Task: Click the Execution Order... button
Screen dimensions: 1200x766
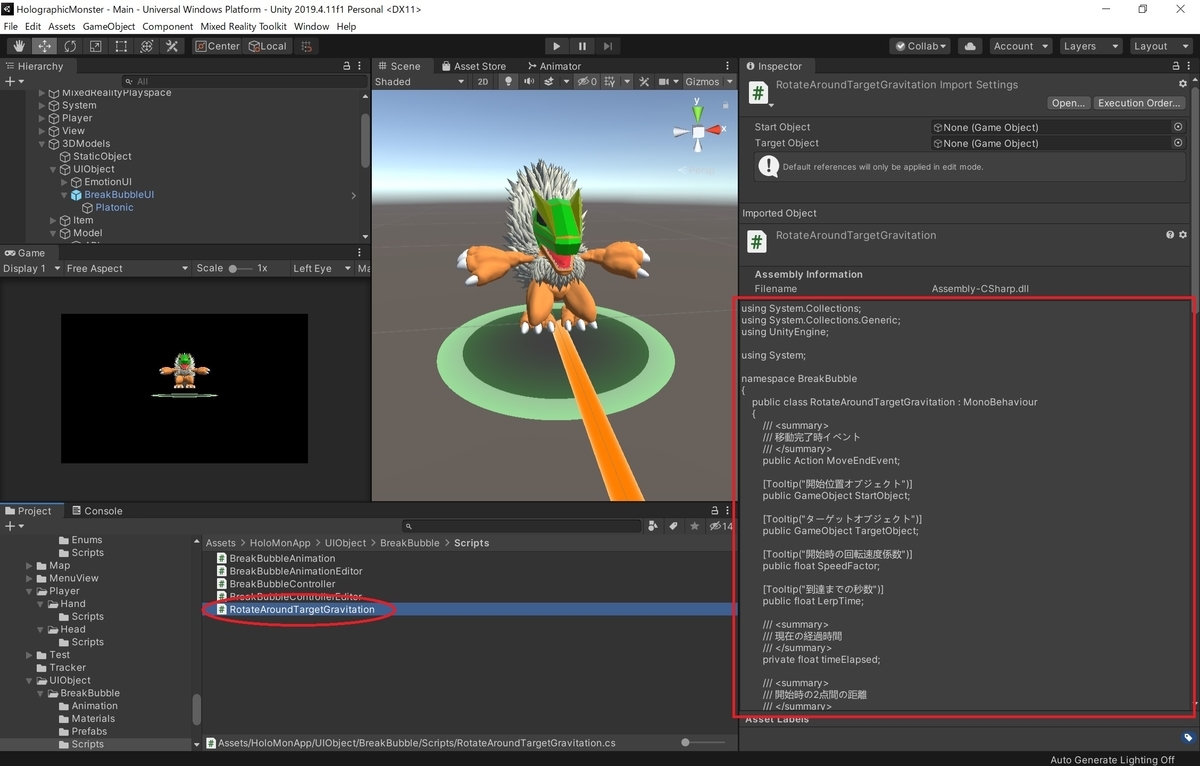Action: pos(1139,103)
